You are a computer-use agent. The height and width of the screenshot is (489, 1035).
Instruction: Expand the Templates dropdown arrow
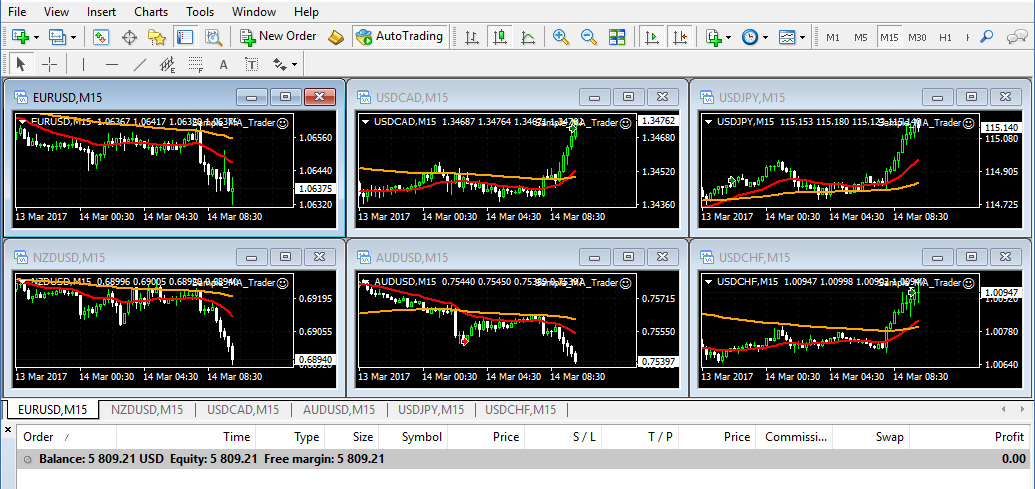click(803, 38)
